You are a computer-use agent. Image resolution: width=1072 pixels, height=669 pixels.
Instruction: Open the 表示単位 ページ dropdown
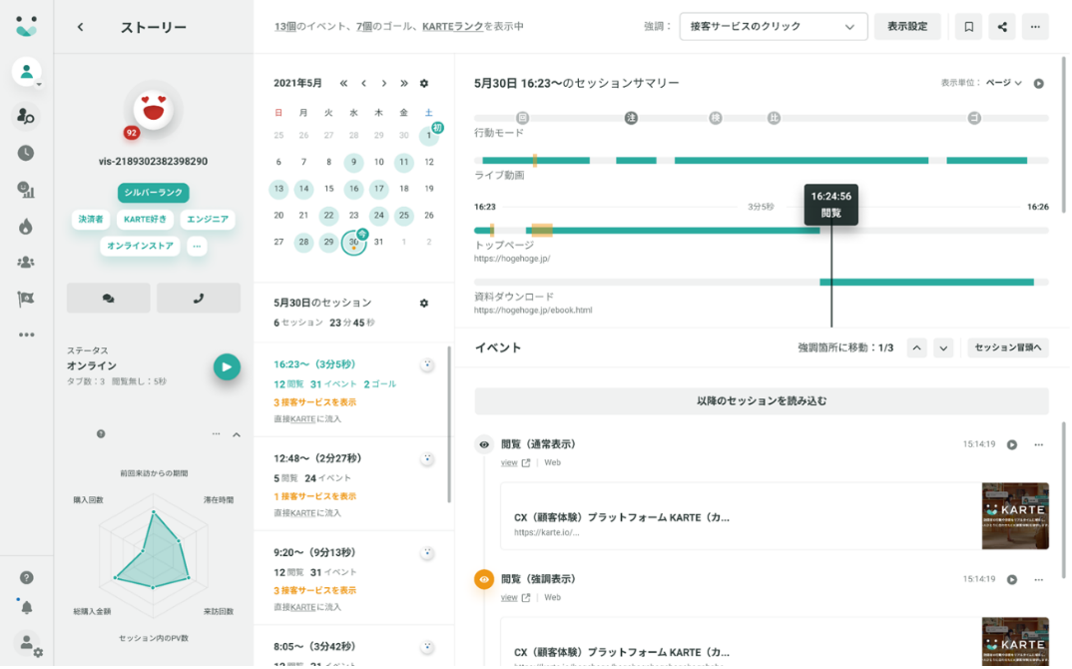coord(1004,83)
